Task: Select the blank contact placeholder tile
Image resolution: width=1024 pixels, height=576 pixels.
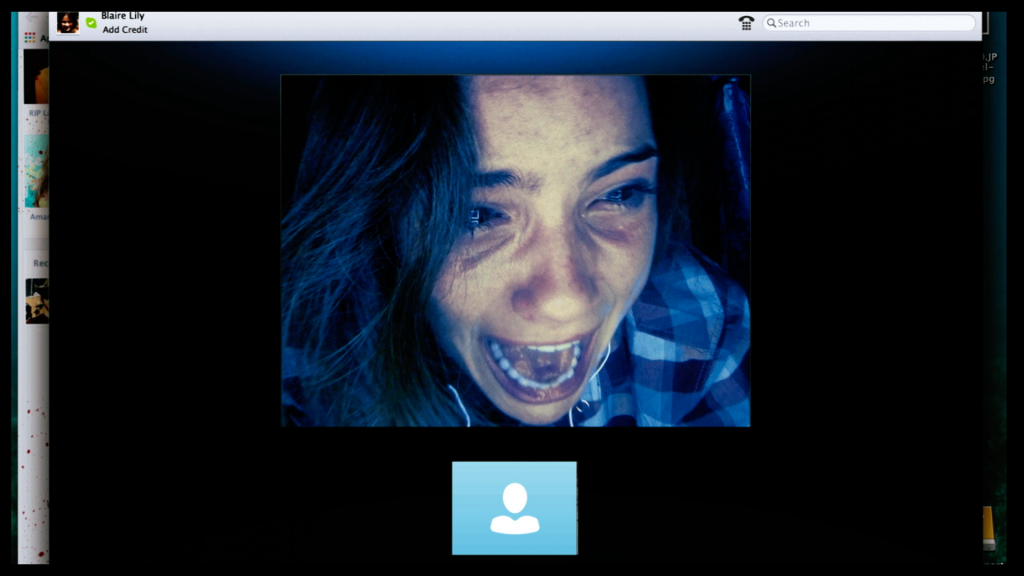Action: [x=514, y=508]
